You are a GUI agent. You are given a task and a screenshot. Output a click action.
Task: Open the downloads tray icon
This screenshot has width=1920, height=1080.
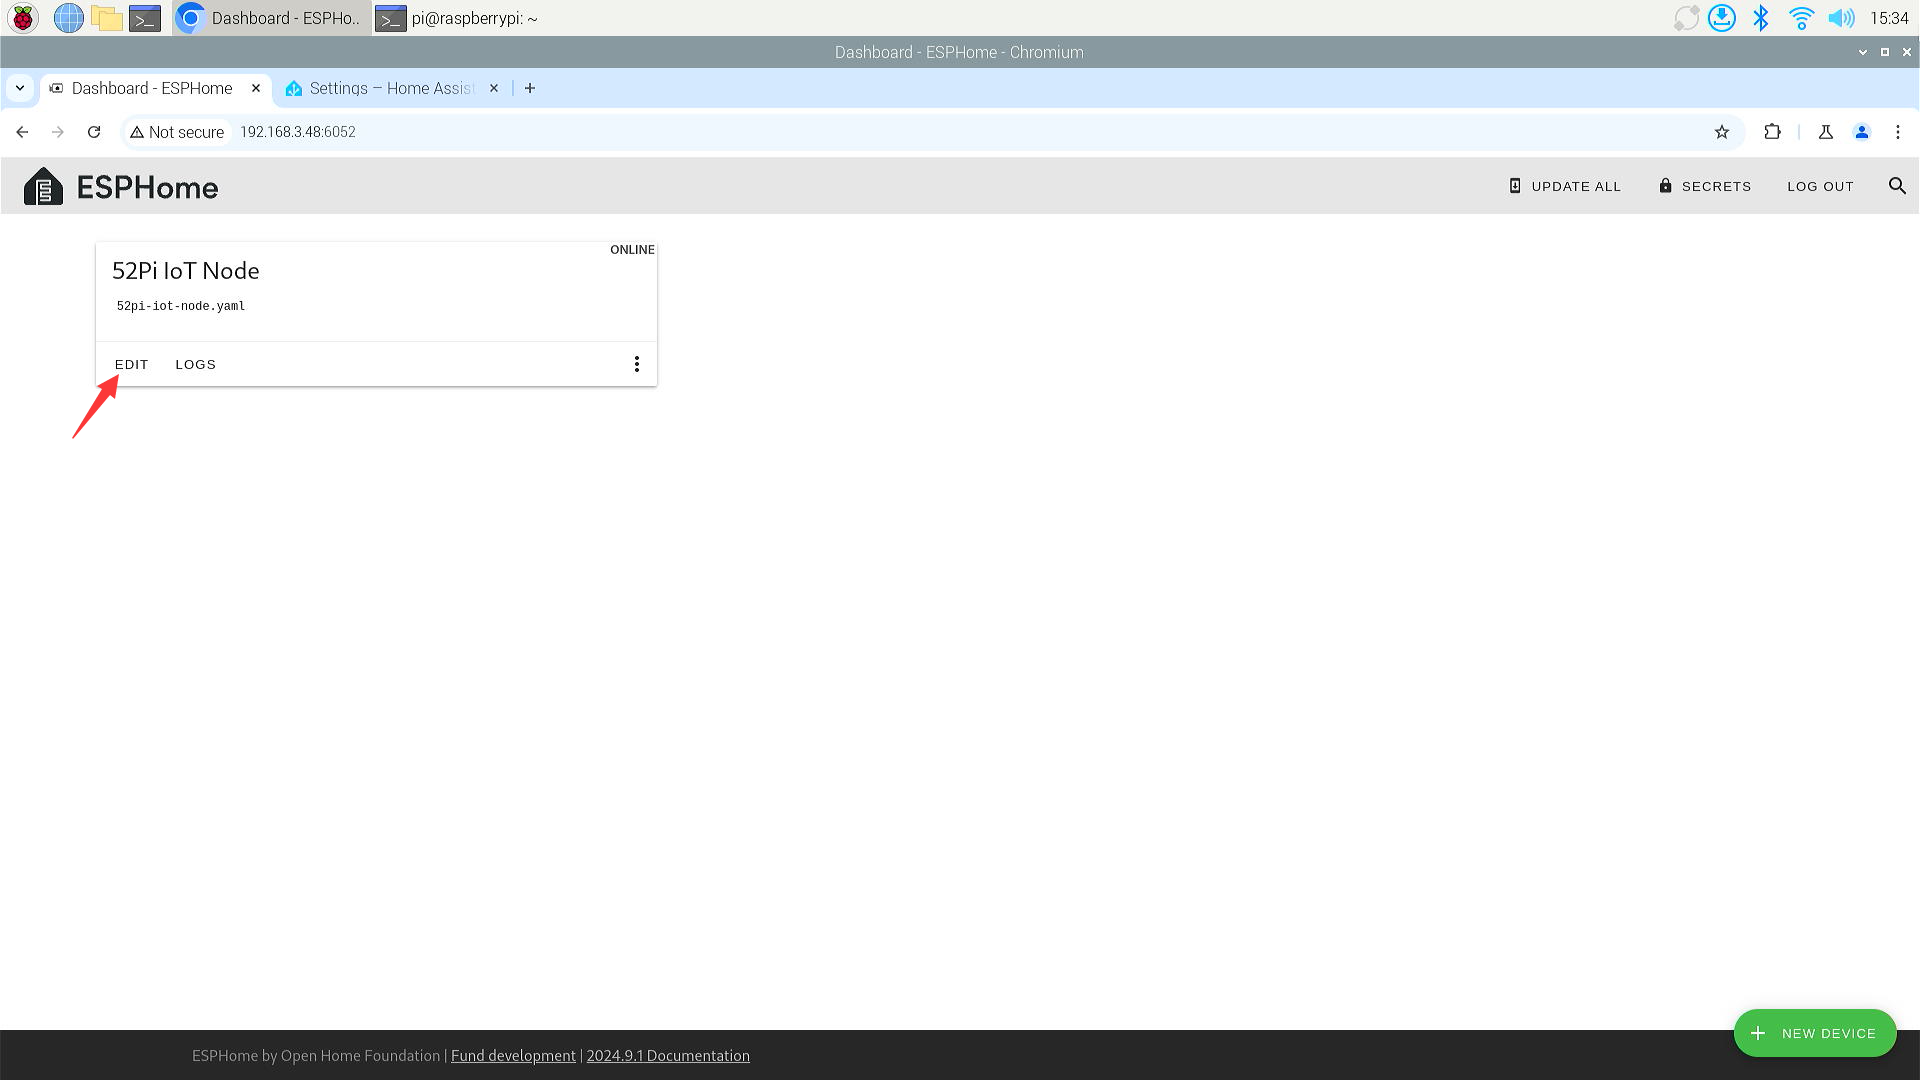coord(1722,18)
